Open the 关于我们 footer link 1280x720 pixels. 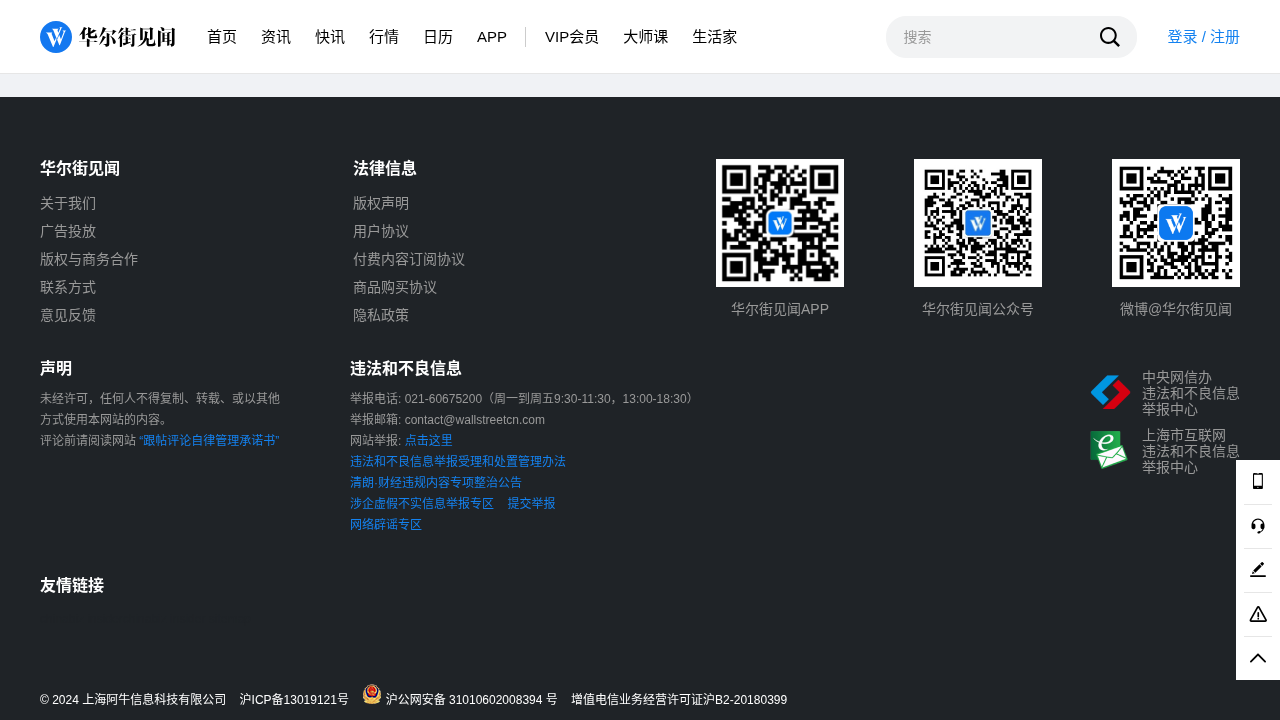[x=68, y=203]
